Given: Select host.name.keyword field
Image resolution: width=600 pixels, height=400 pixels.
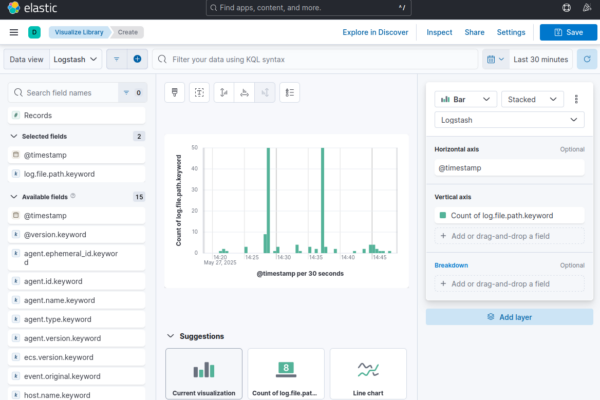Looking at the screenshot, I should (x=77, y=394).
